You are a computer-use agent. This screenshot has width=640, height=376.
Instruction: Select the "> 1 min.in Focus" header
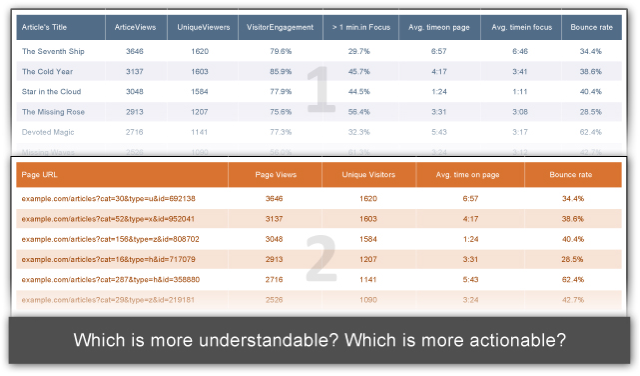coord(361,27)
